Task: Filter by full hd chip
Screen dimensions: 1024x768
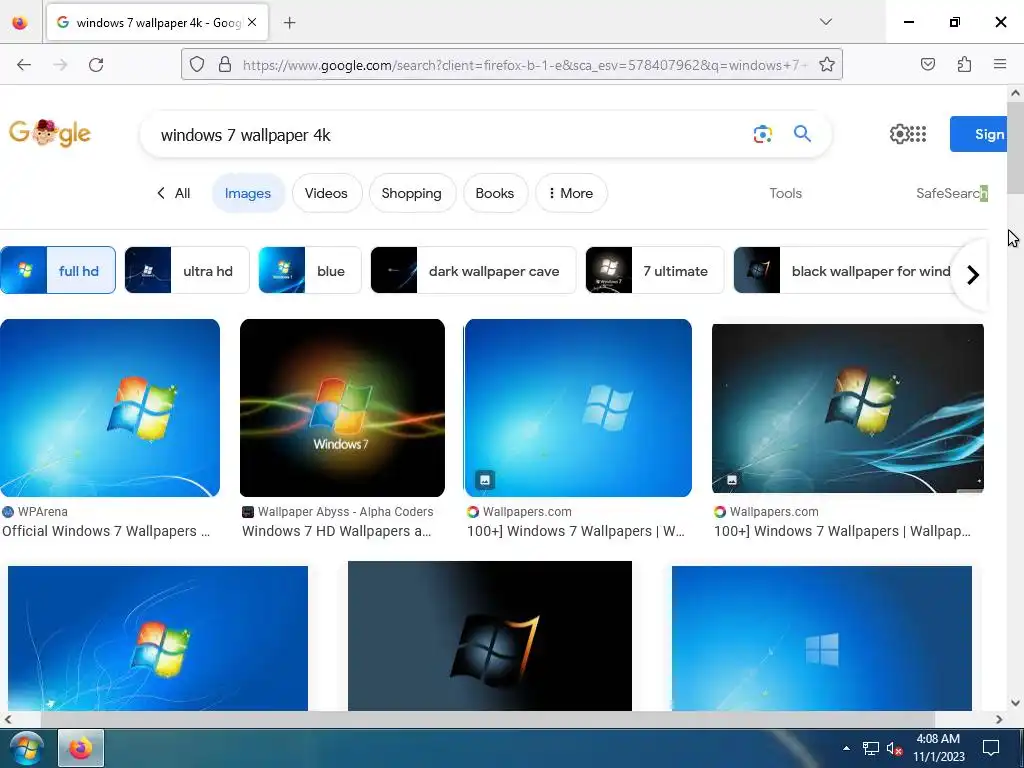Action: pyautogui.click(x=58, y=270)
